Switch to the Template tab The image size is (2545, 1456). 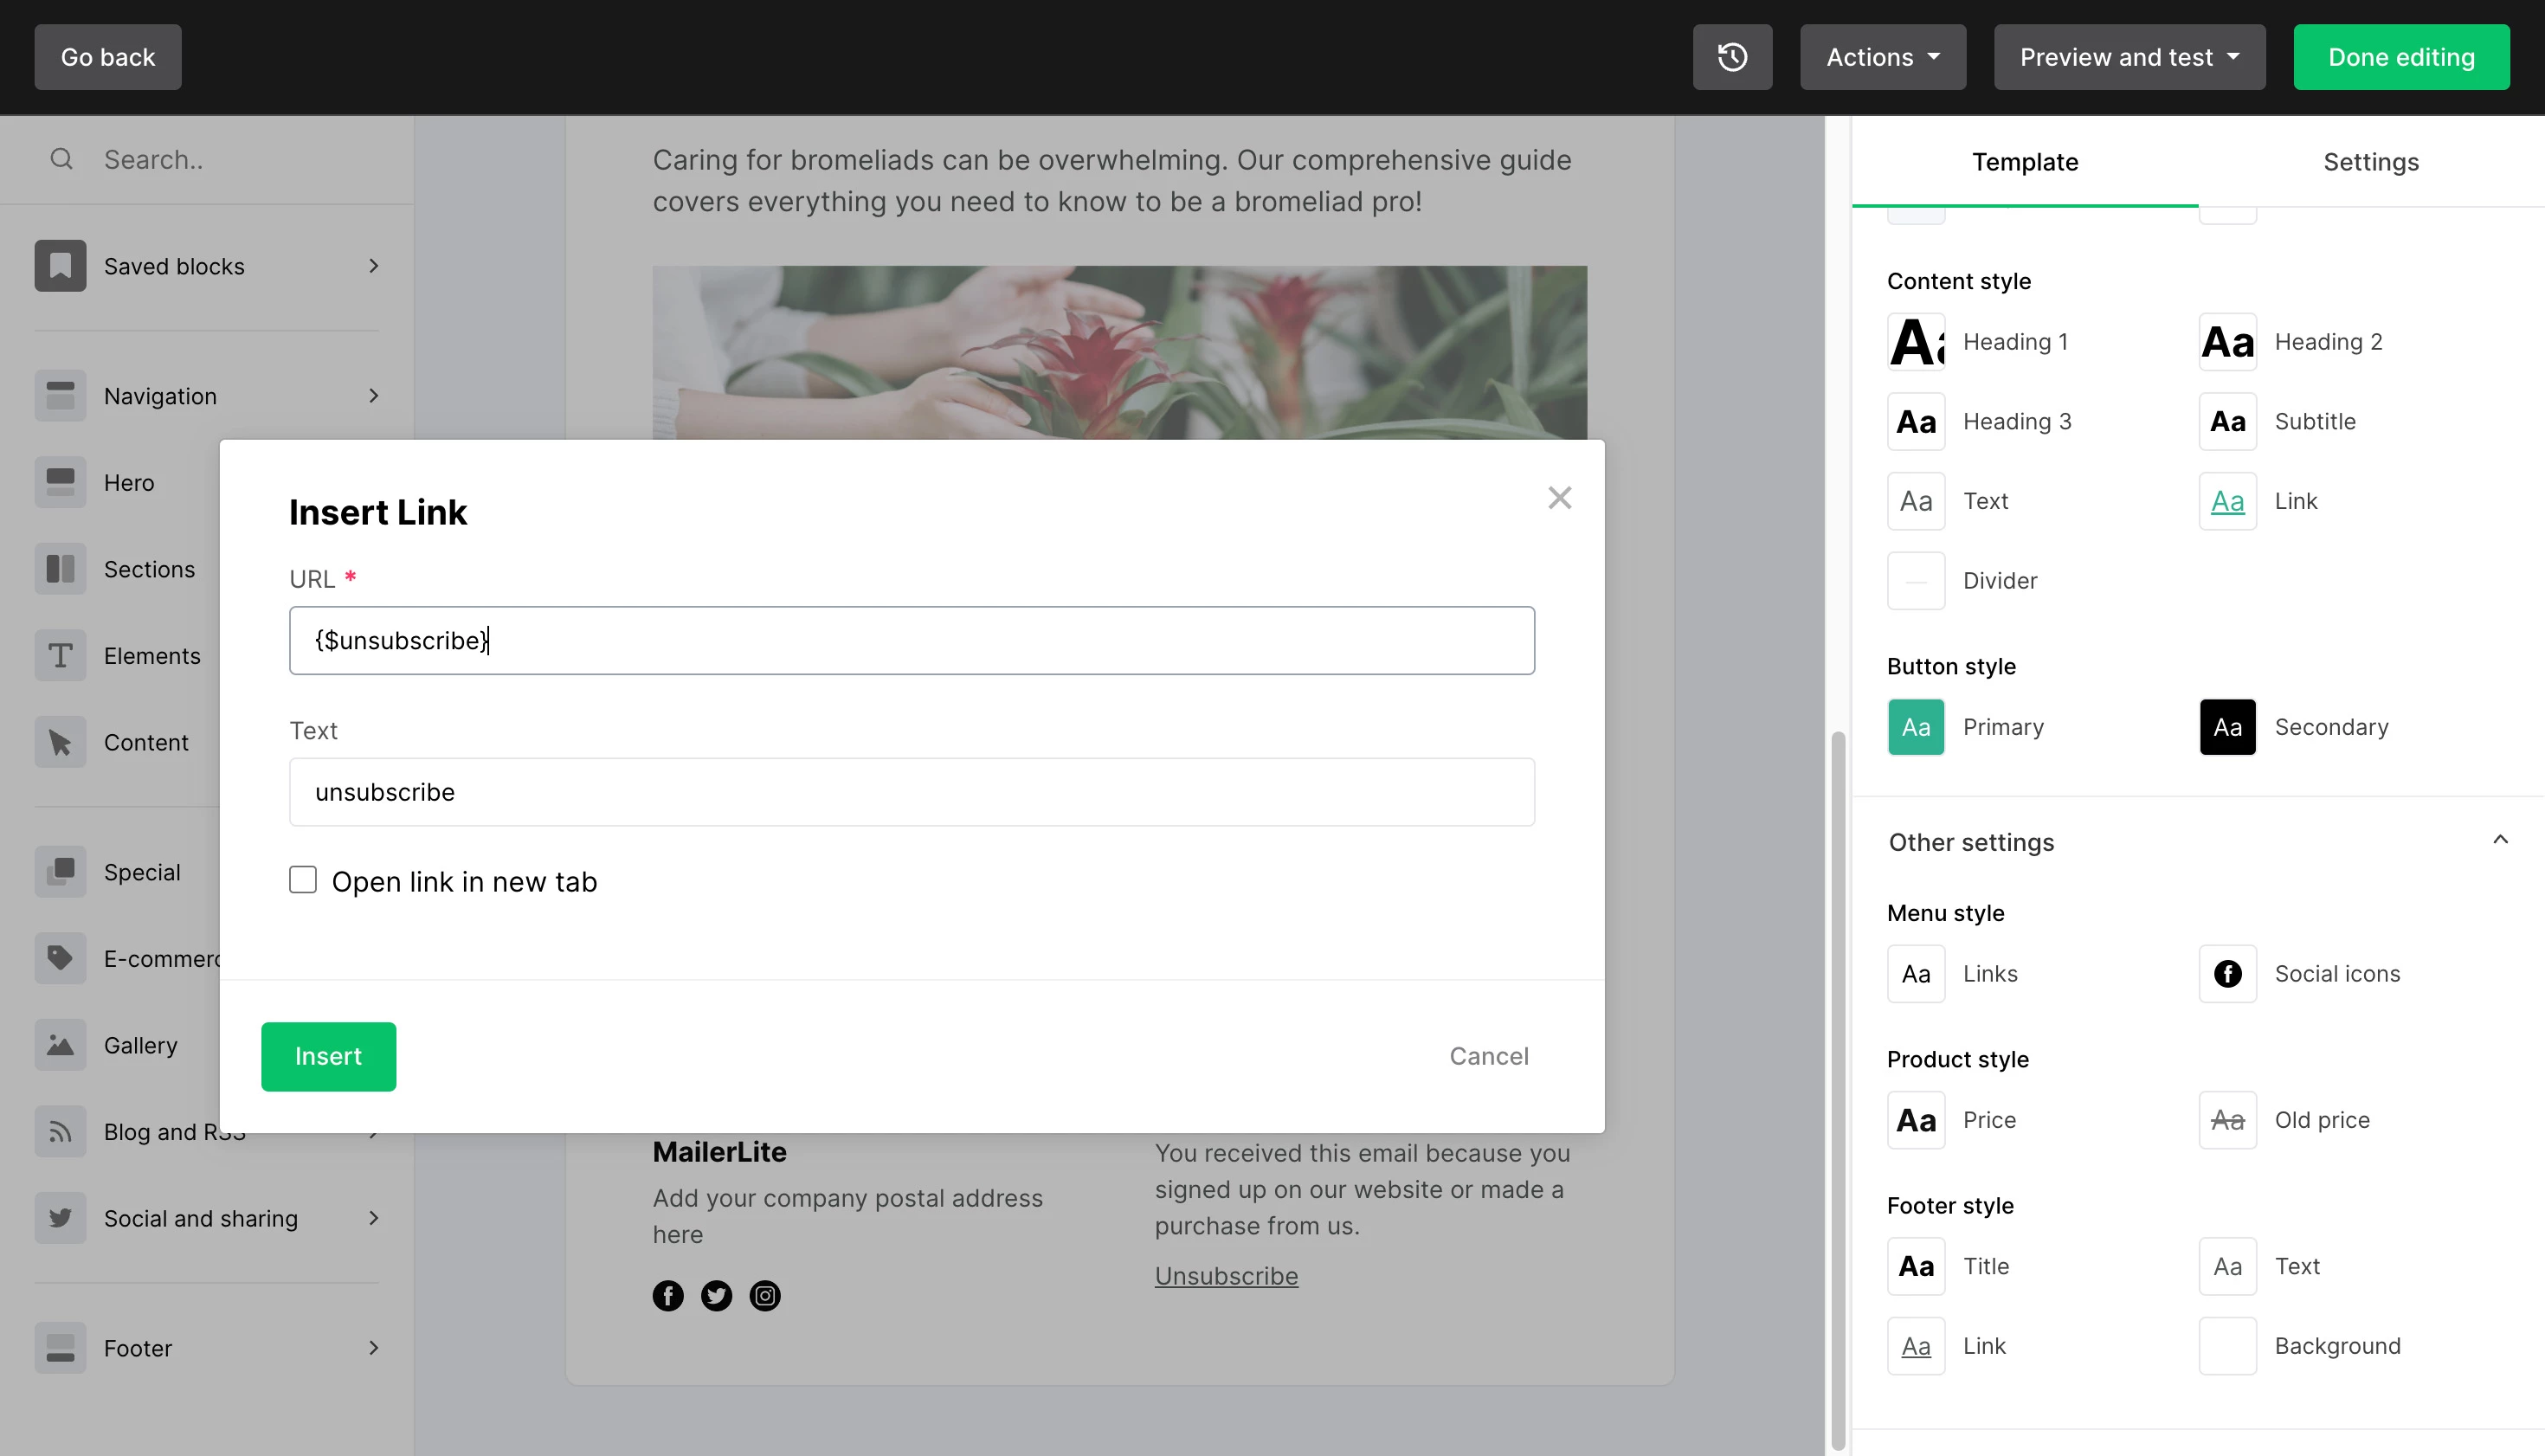pyautogui.click(x=2024, y=162)
